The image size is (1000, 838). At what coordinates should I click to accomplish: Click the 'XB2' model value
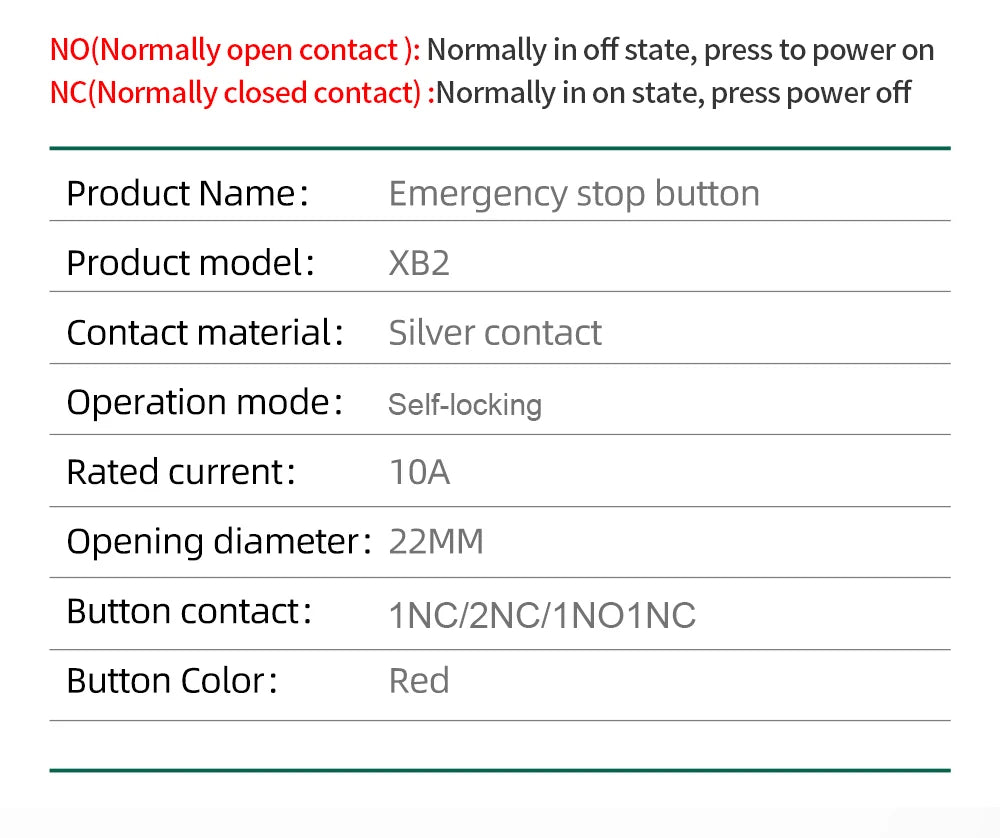tap(419, 263)
